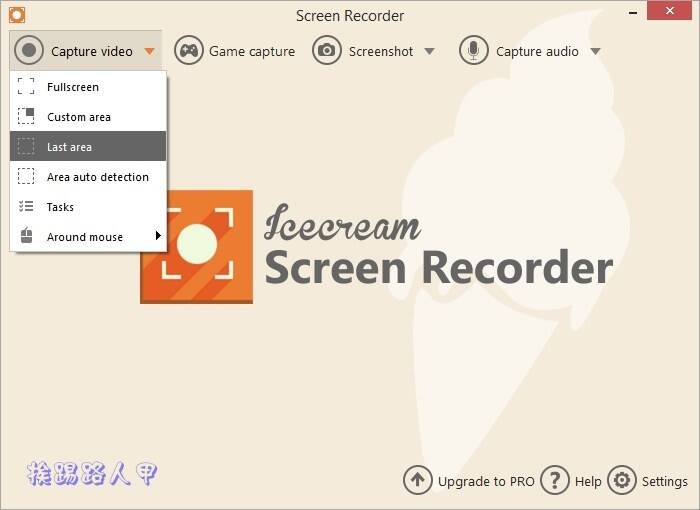Open the Capture audio dropdown arrow
This screenshot has height=510, width=700.
[595, 51]
